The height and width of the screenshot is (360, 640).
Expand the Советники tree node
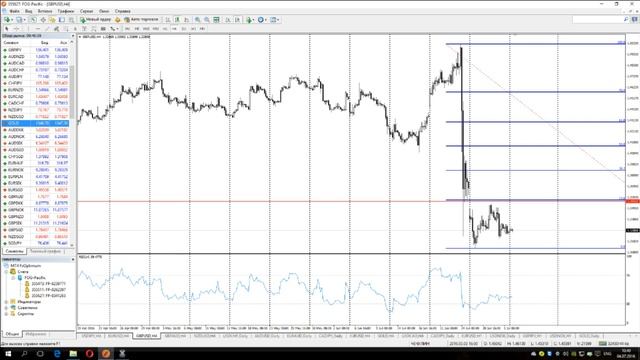coord(7,308)
